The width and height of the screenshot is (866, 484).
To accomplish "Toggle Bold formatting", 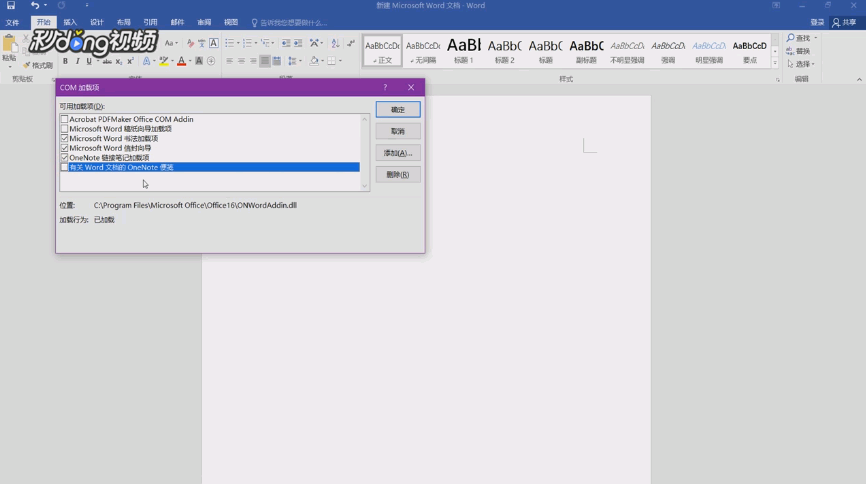I will (x=65, y=61).
